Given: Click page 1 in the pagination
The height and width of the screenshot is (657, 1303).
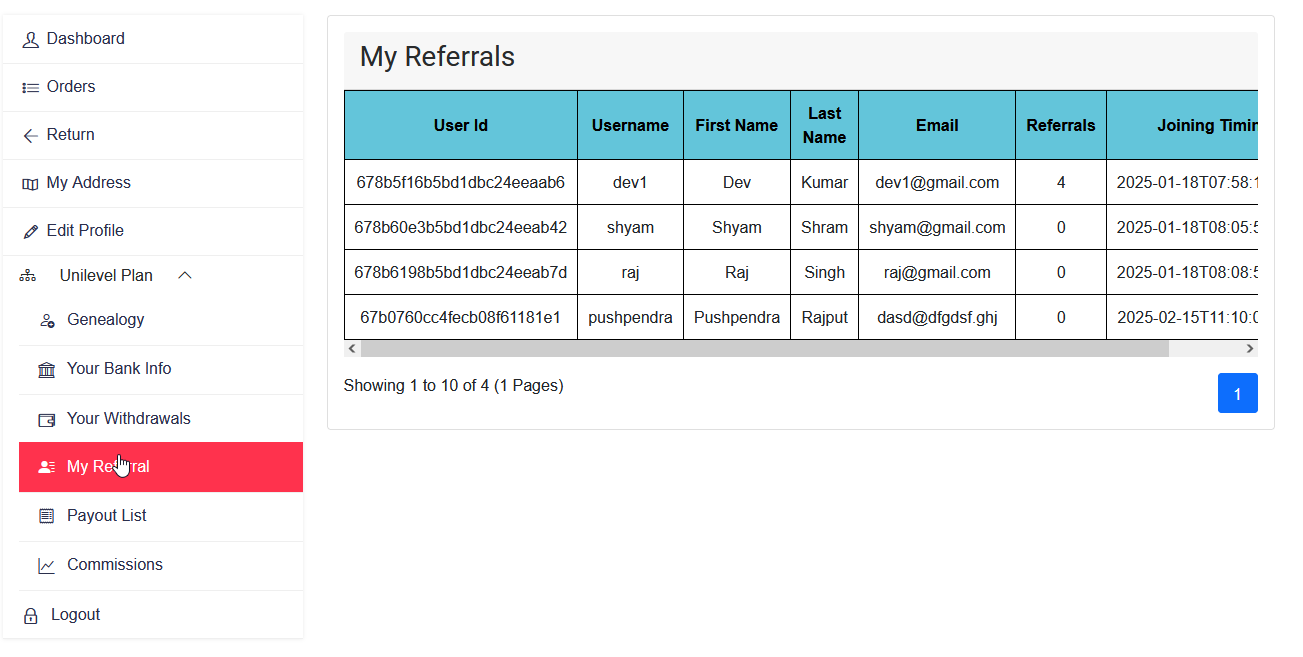Looking at the screenshot, I should point(1237,393).
